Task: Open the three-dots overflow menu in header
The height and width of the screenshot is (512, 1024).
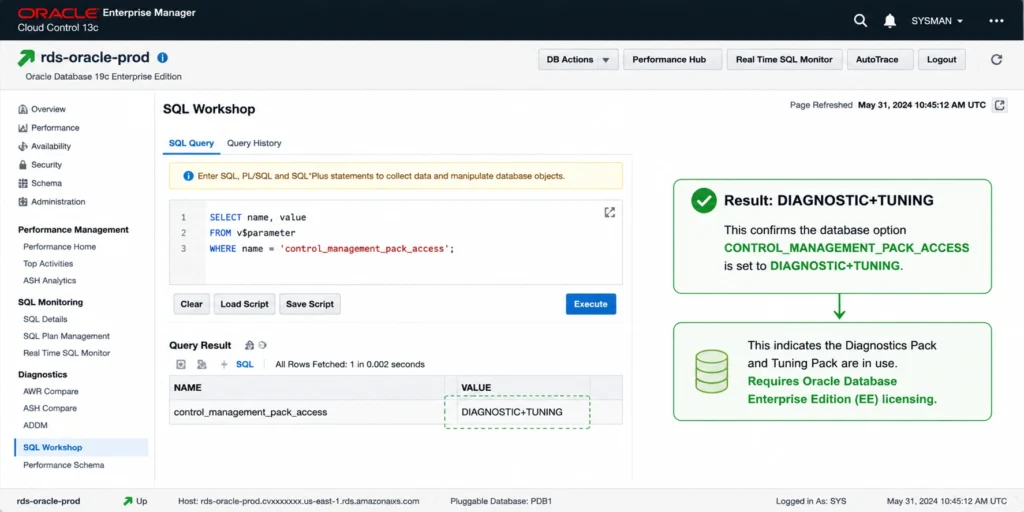Action: (996, 21)
